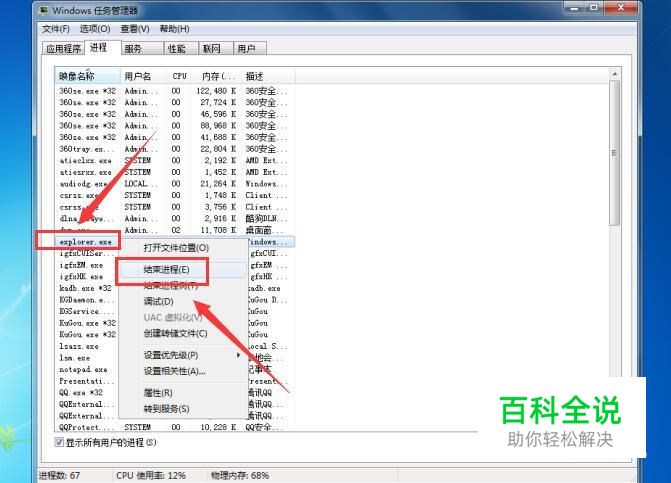Sort by the 用户名 column header
This screenshot has width=671, height=483.
pos(143,76)
